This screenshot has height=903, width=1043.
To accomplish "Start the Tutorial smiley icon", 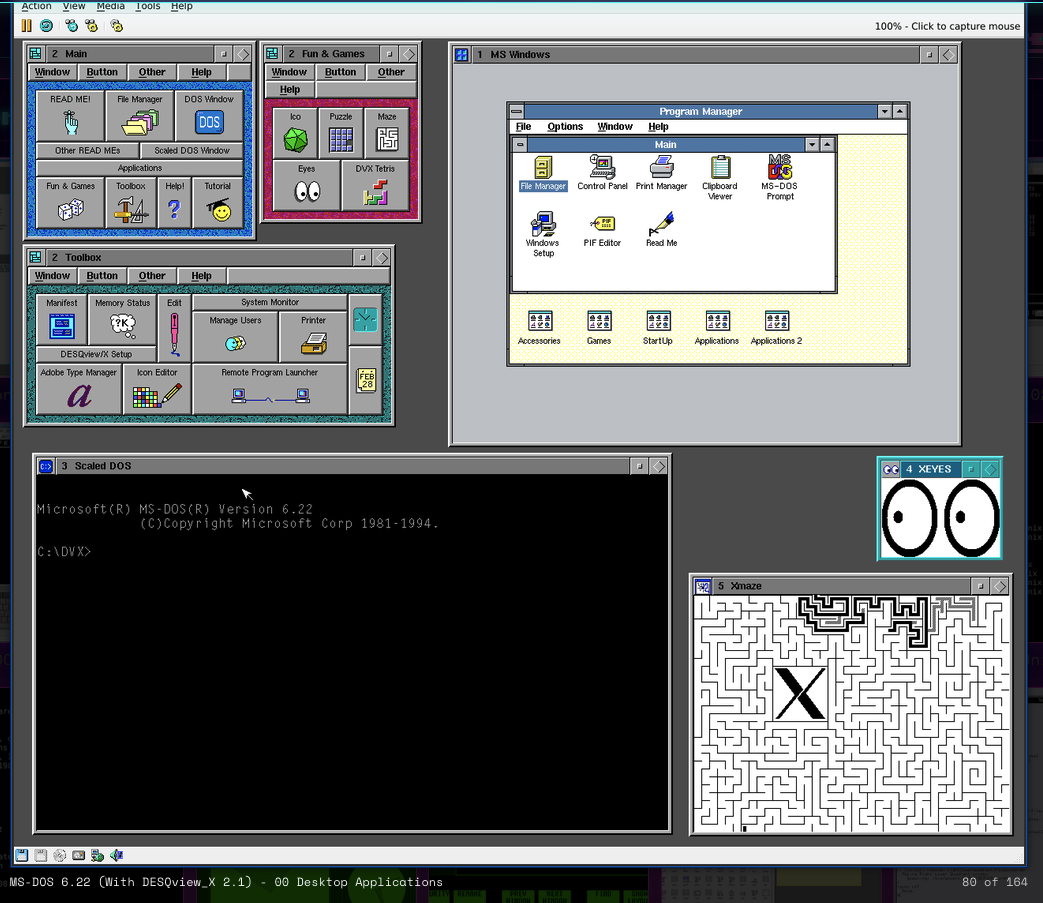I will 218,203.
